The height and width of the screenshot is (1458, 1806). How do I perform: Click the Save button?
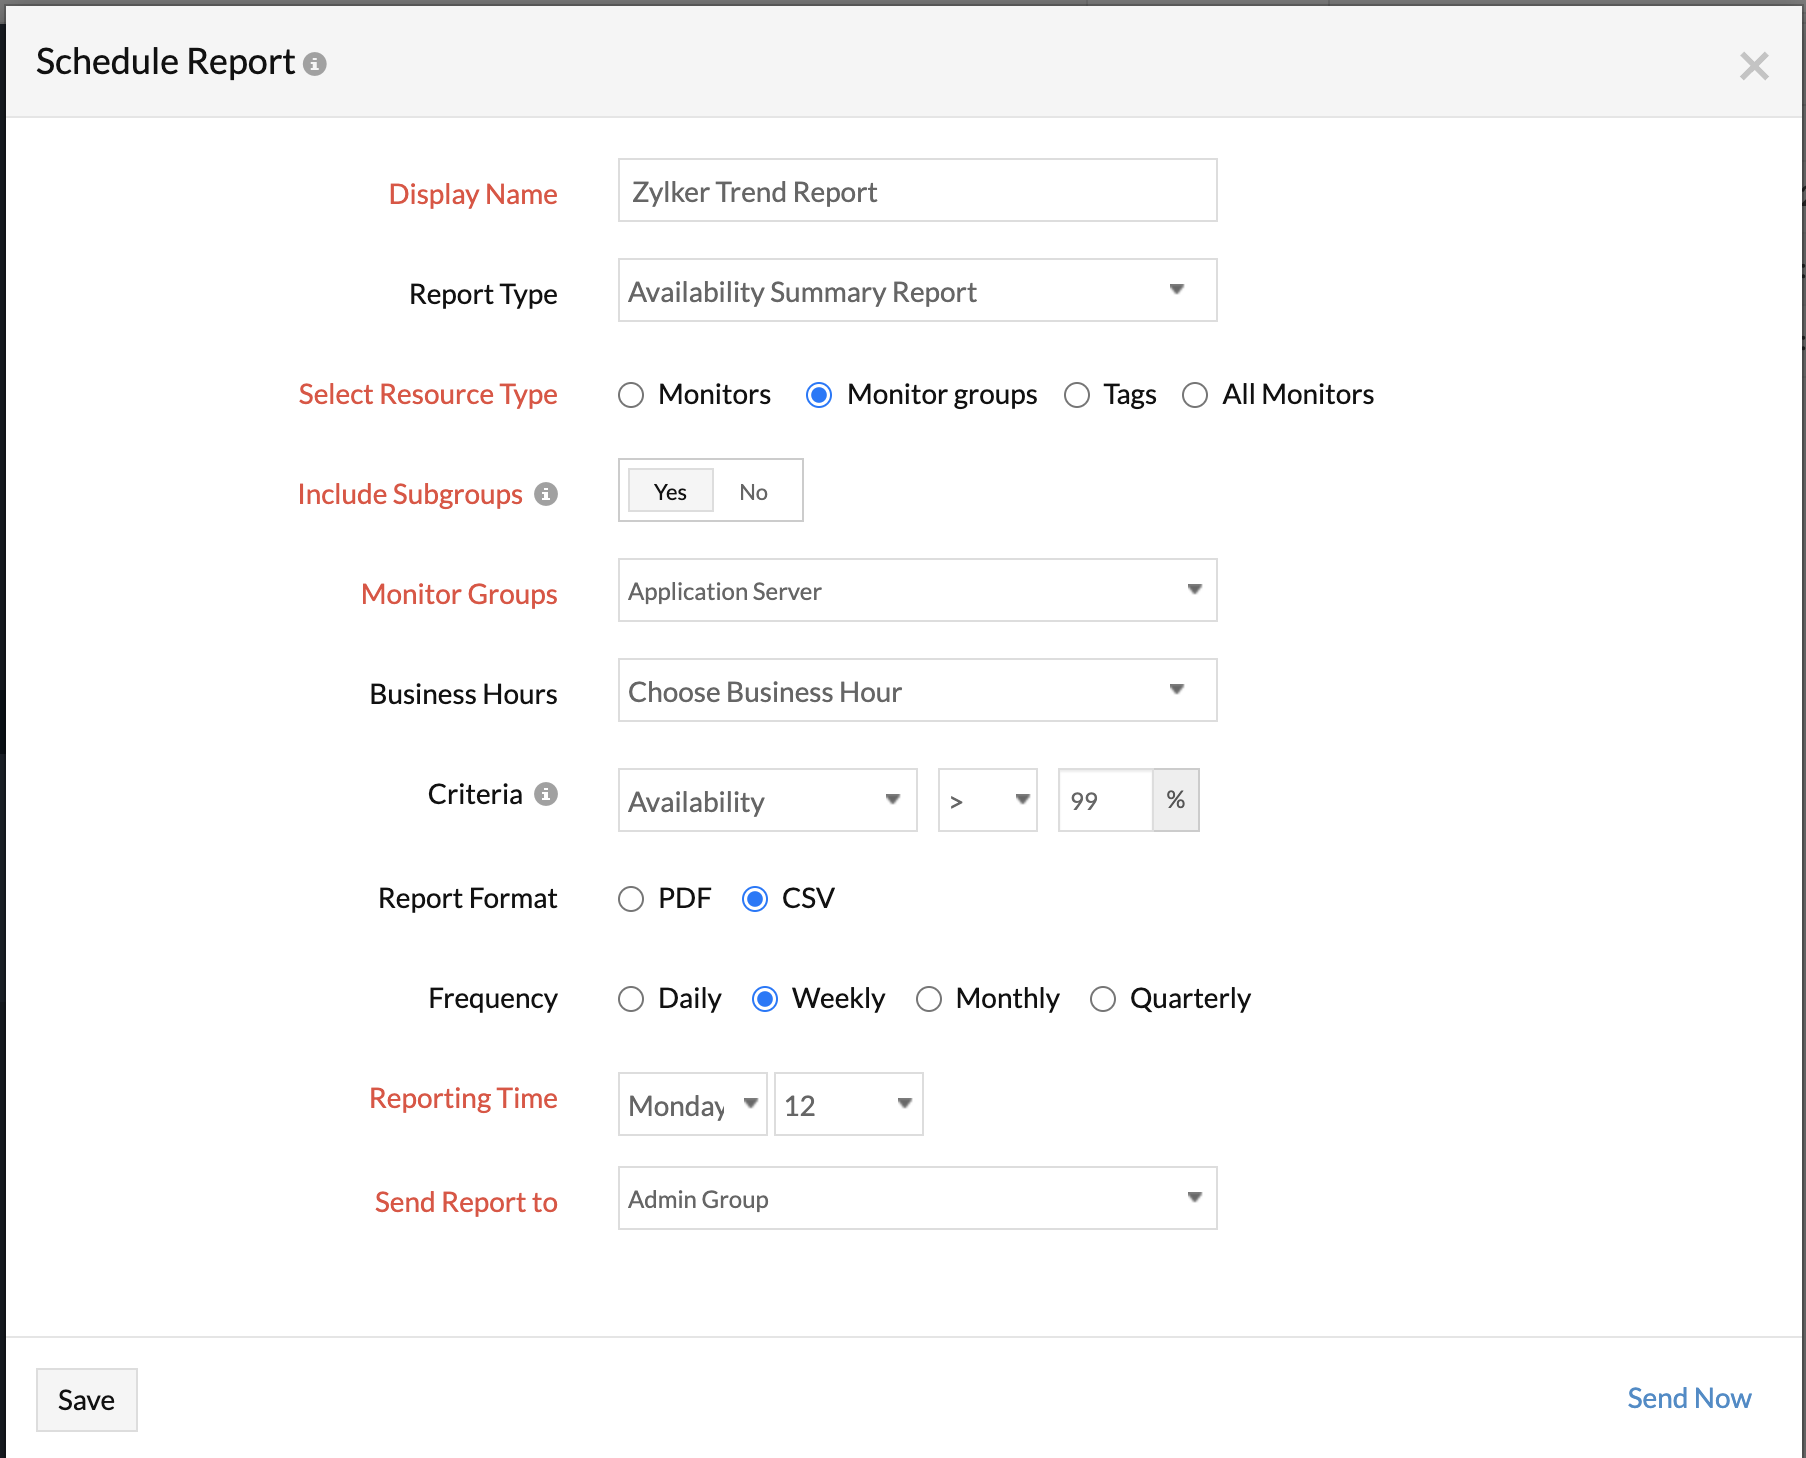(87, 1400)
